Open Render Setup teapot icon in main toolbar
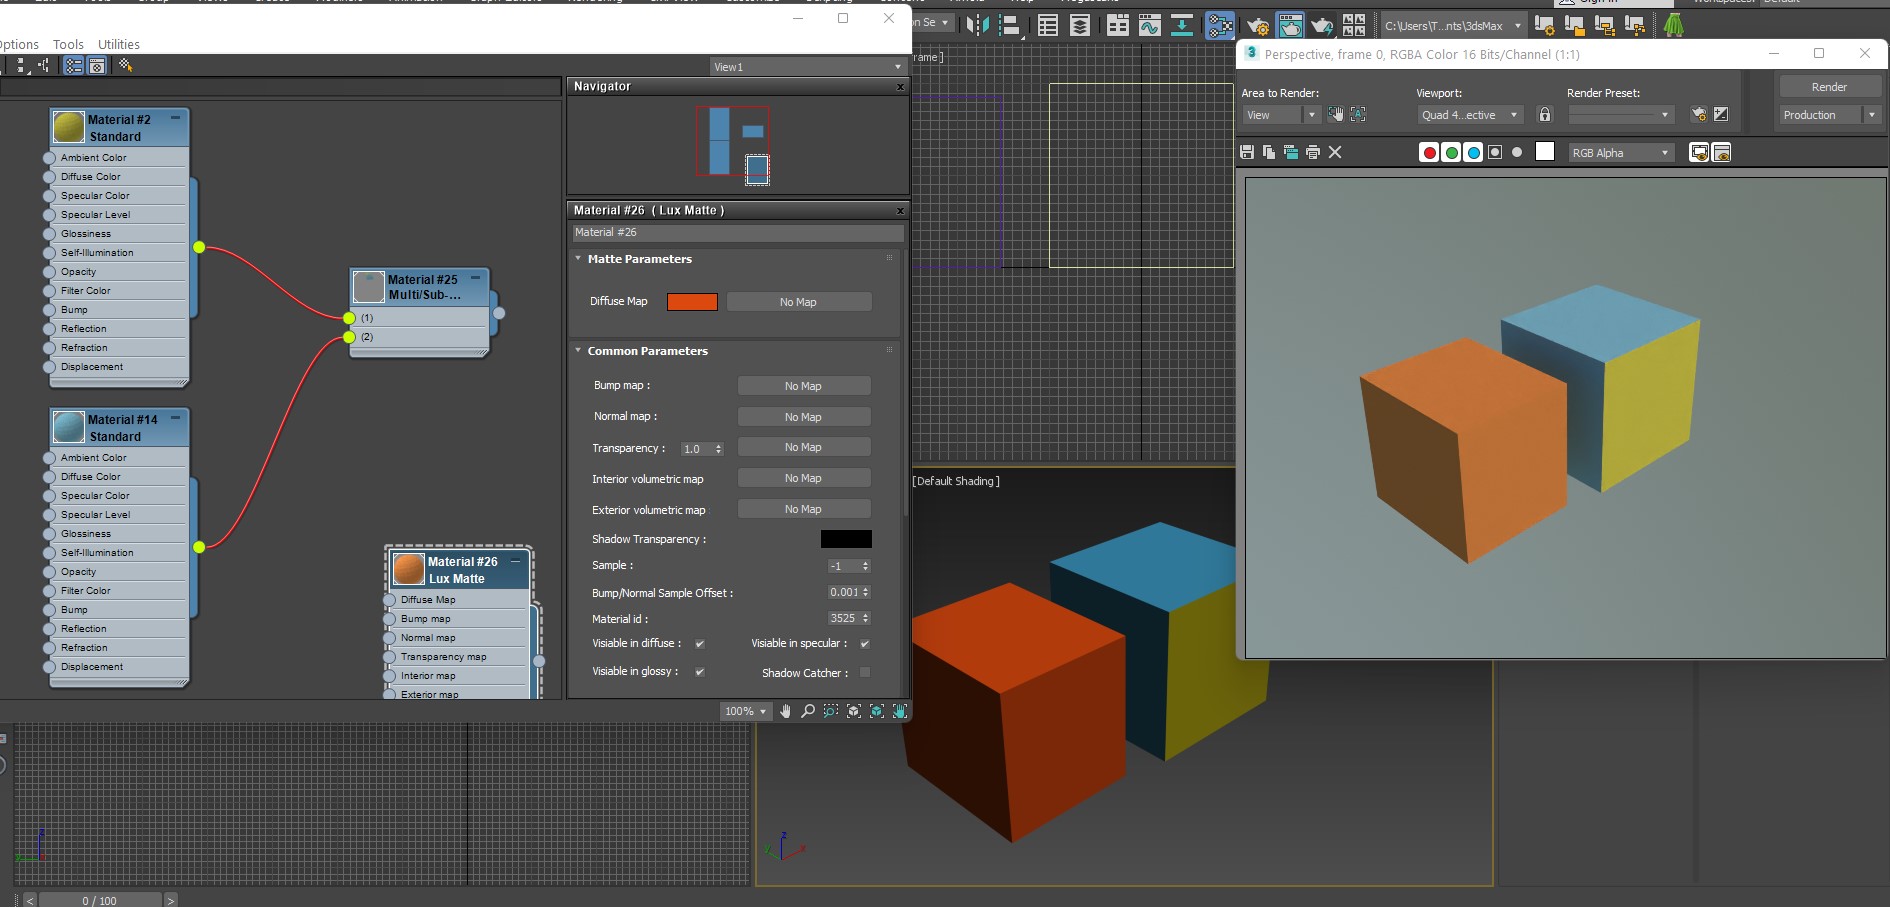 coord(1258,26)
